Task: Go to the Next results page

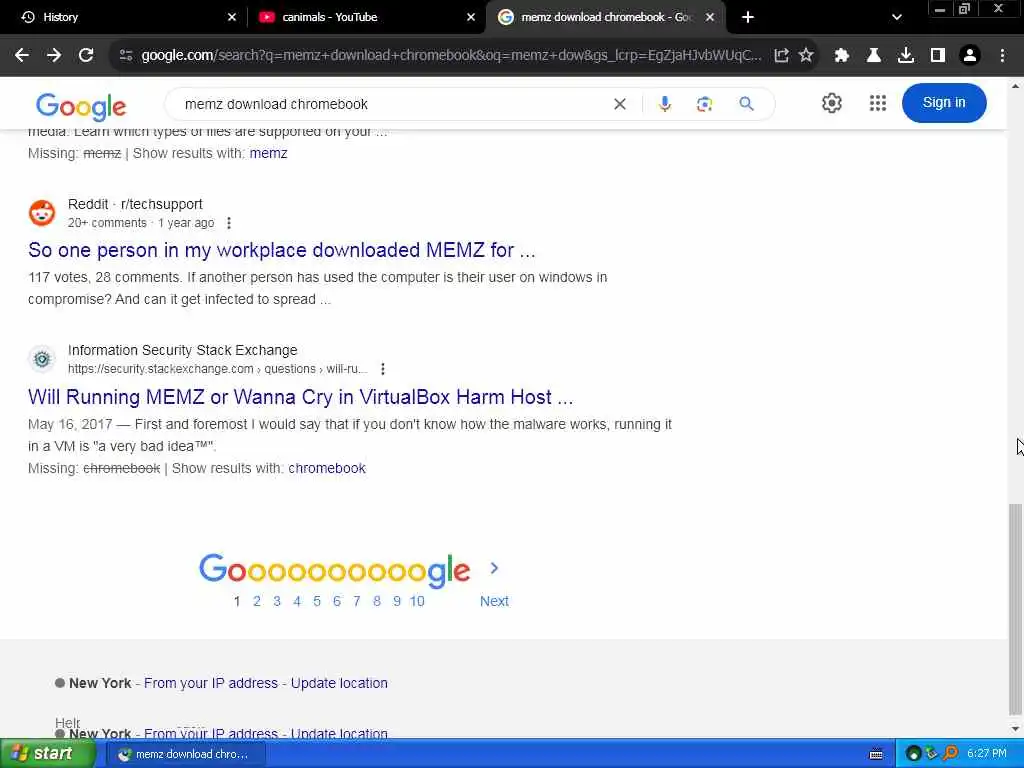Action: click(x=494, y=601)
